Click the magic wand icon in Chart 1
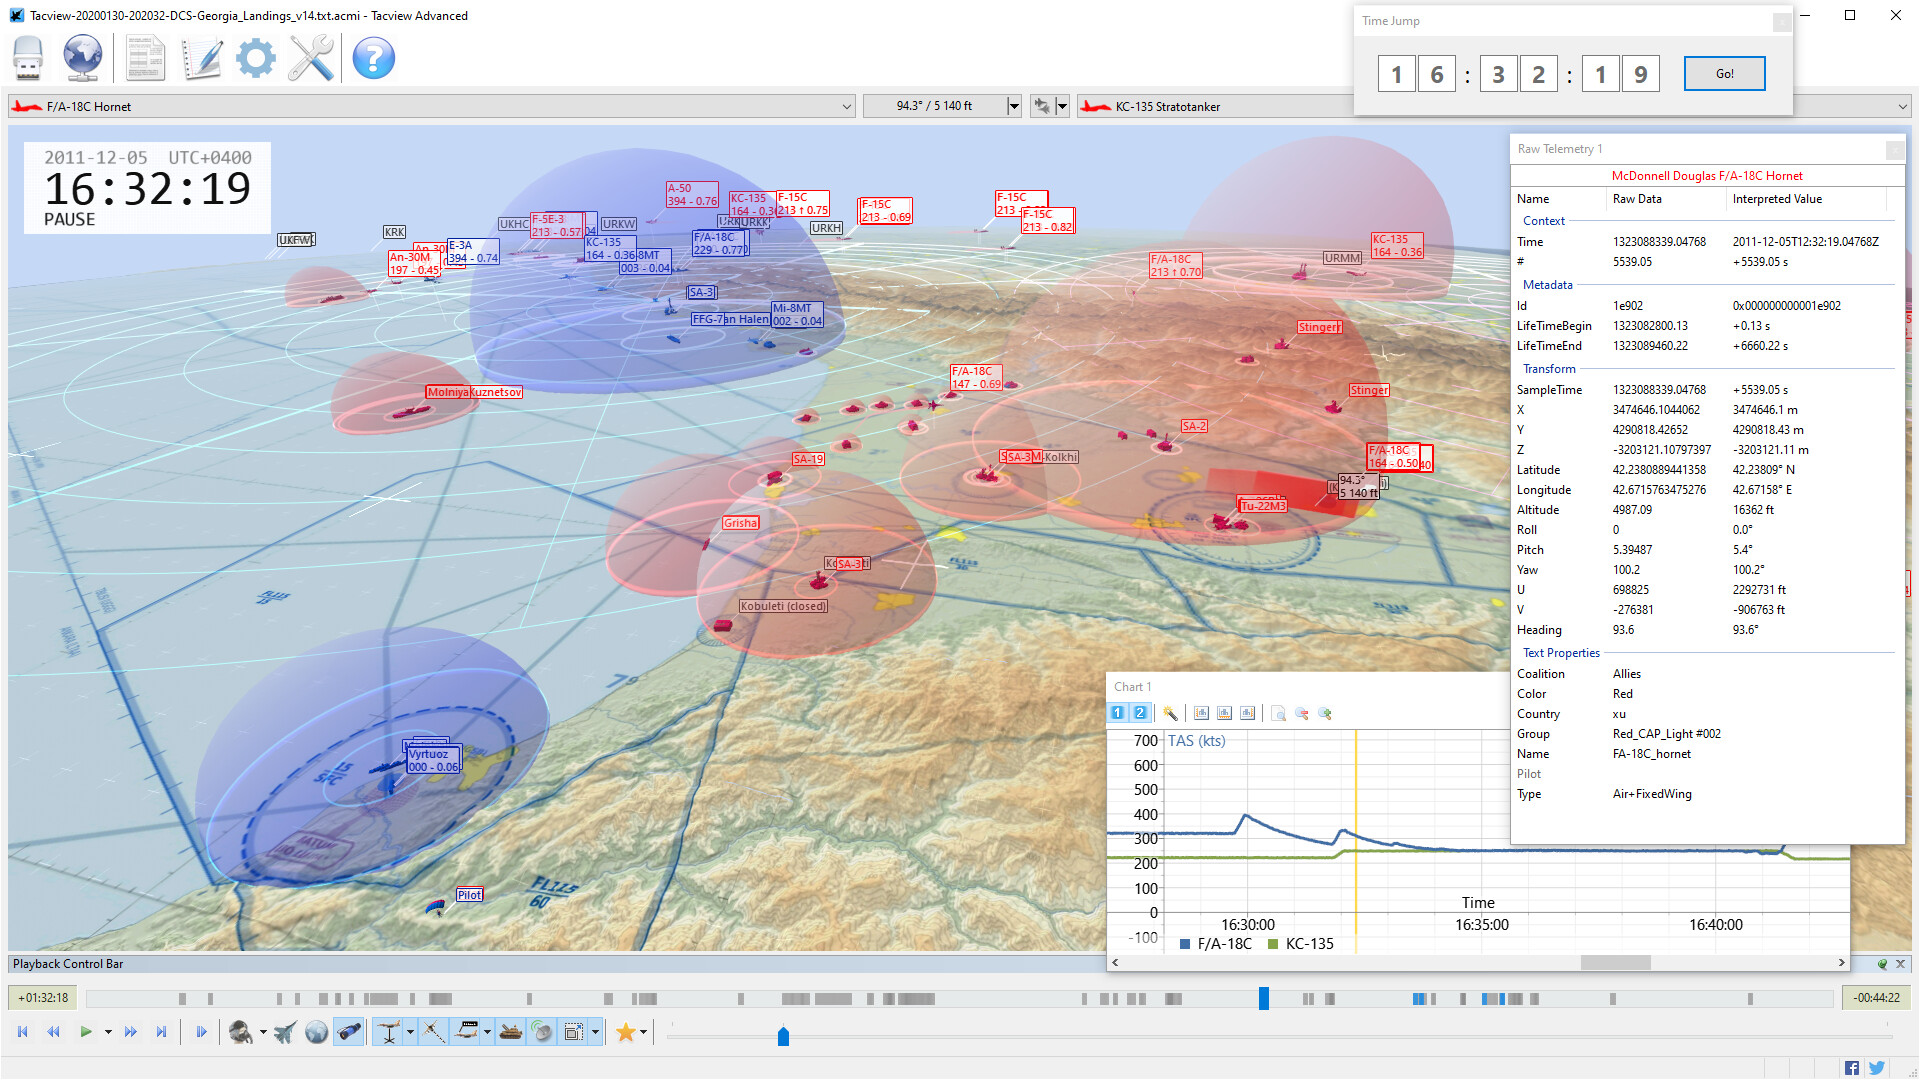Viewport: 1920px width, 1080px height. [1171, 713]
